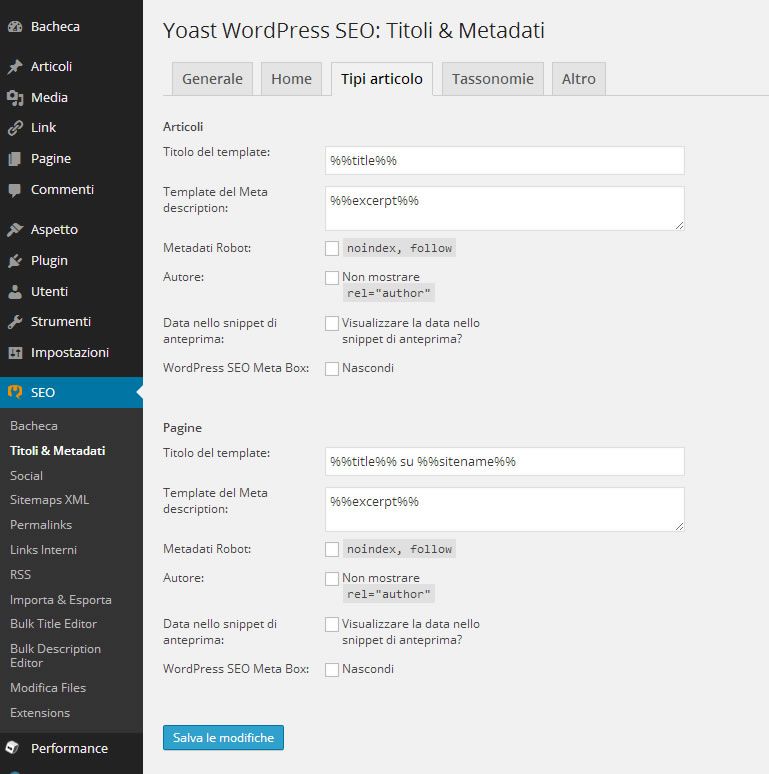Open Permalinks submenu

point(41,525)
